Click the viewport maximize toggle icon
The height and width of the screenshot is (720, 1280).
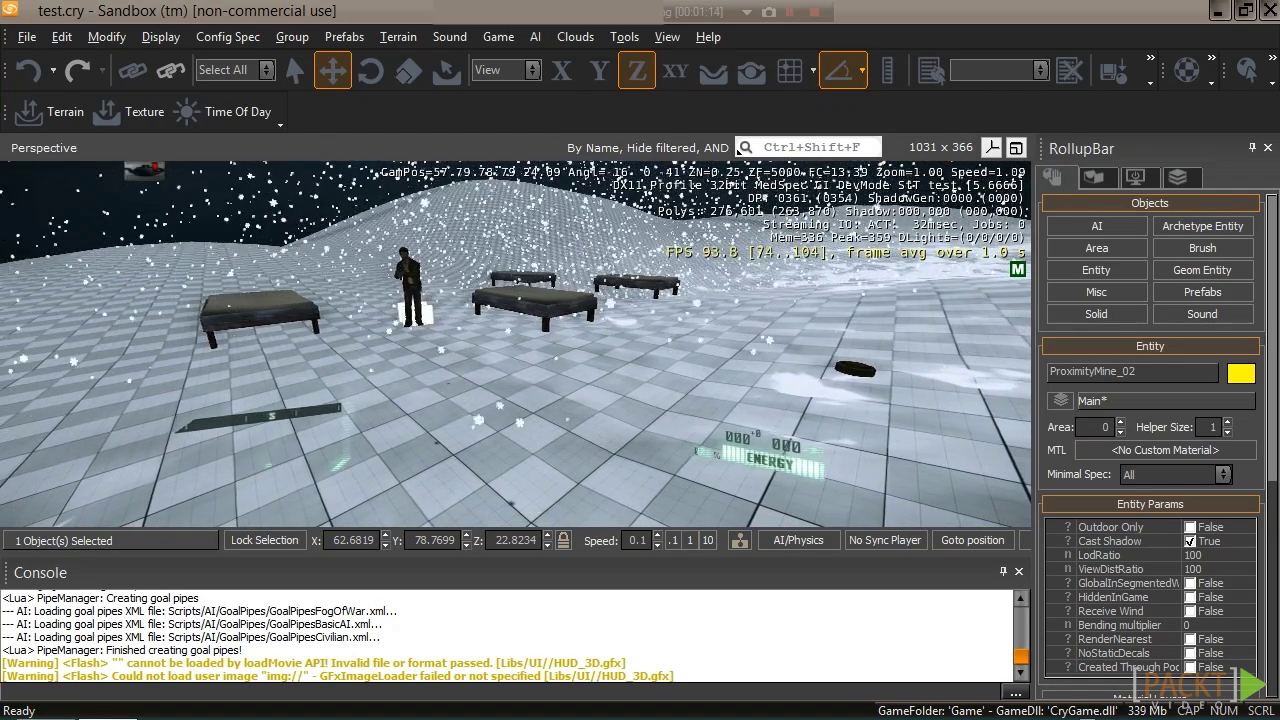pos(1016,148)
